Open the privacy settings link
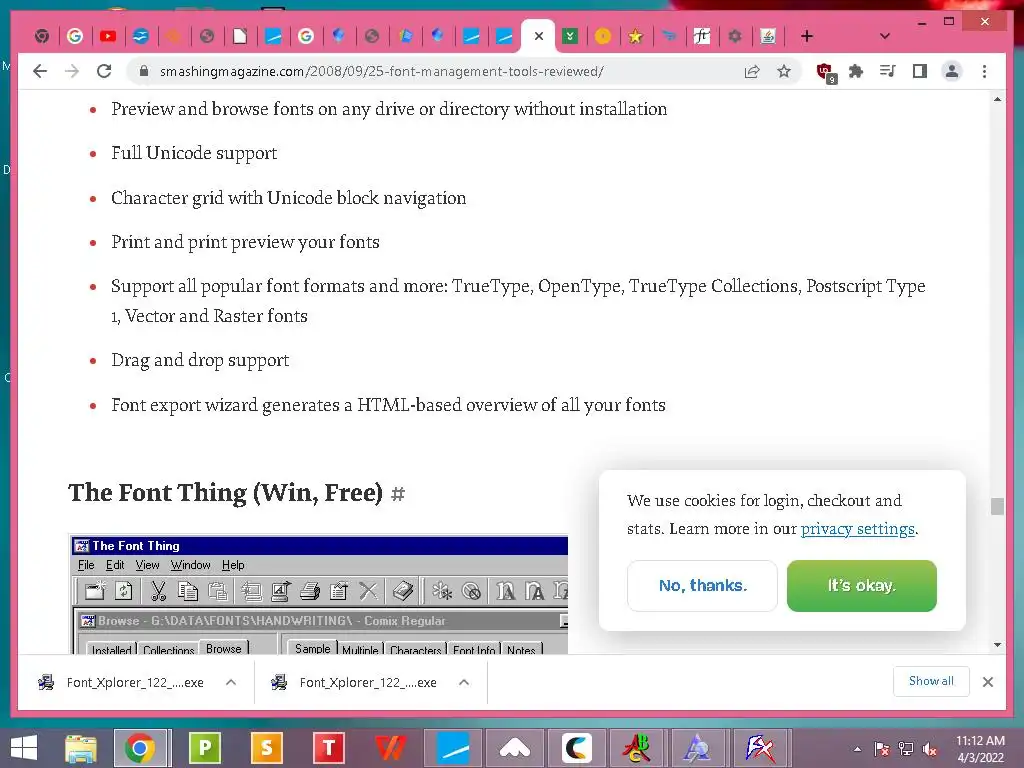1024x768 pixels. pyautogui.click(x=857, y=529)
